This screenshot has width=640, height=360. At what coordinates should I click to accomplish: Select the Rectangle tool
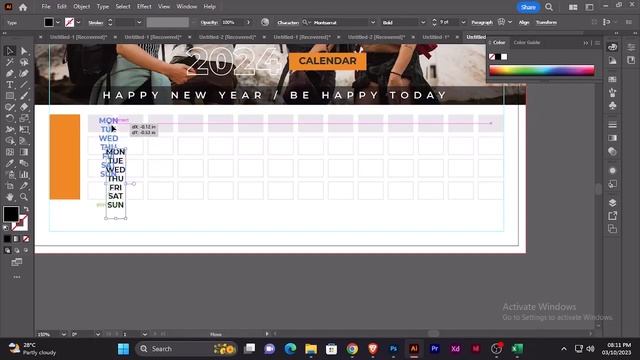coord(10,96)
